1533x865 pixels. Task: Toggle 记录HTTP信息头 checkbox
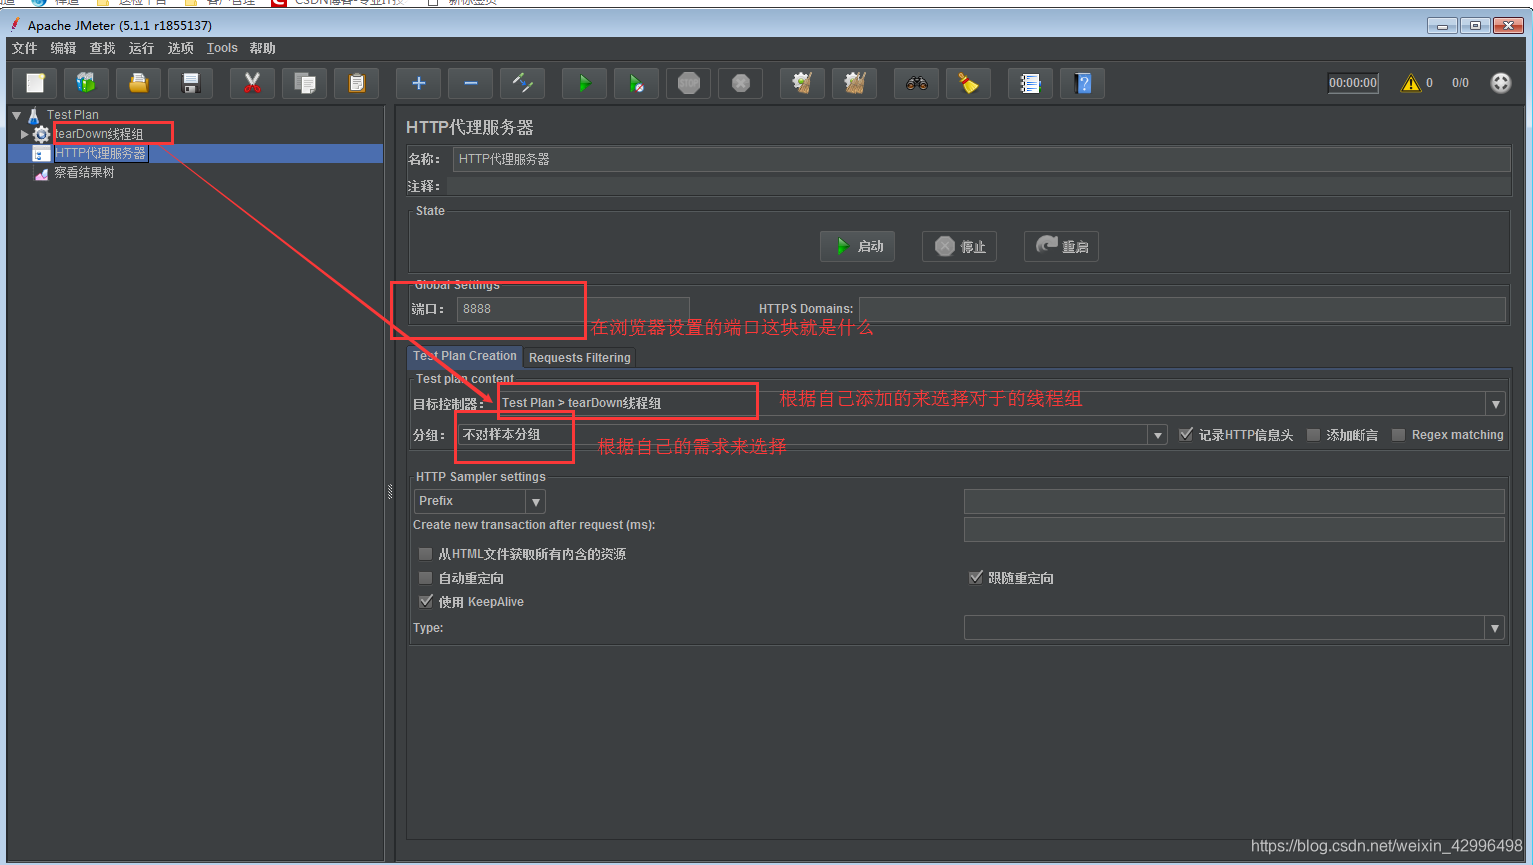1186,435
